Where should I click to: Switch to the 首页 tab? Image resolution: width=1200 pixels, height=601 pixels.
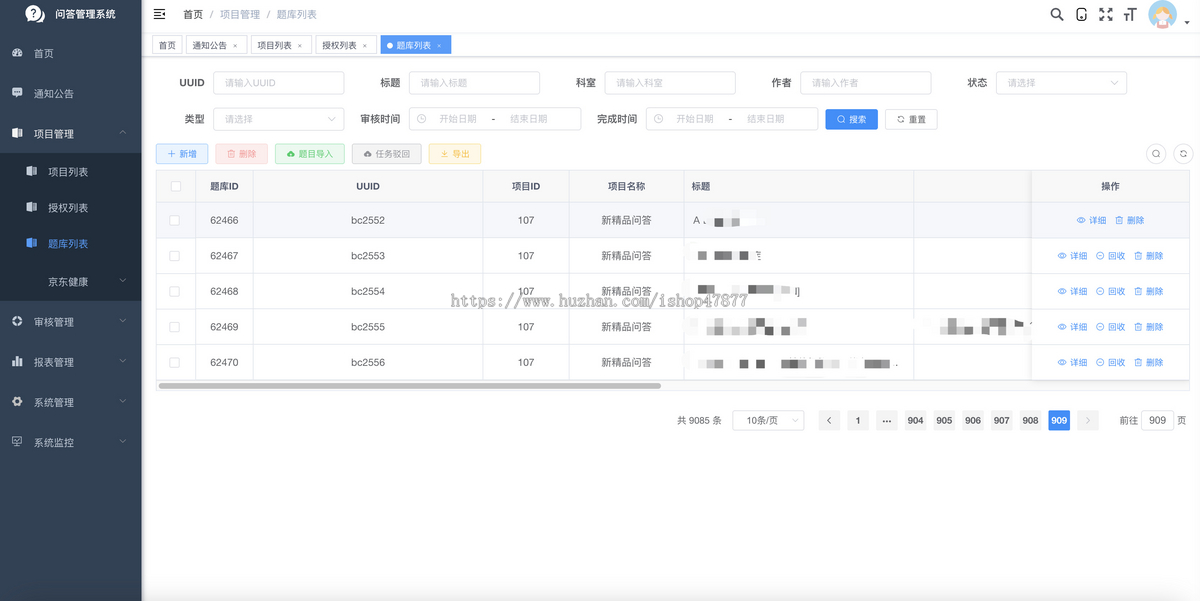pos(167,45)
